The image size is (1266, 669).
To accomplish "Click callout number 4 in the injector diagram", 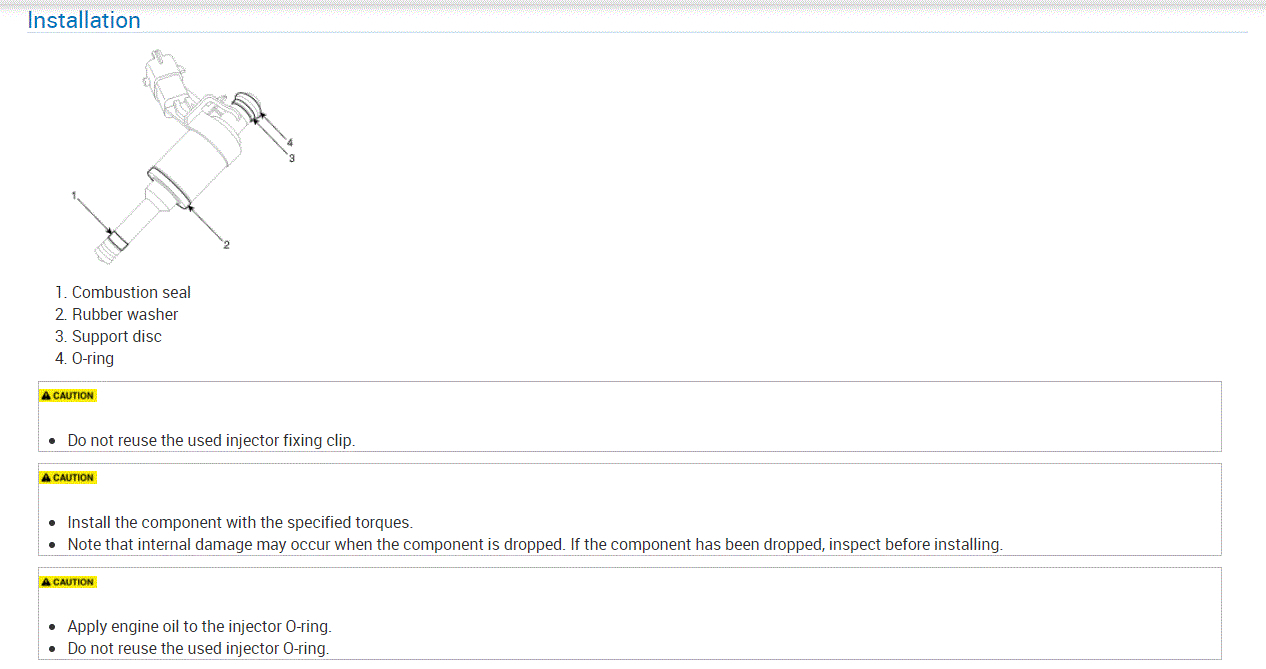I will point(290,143).
